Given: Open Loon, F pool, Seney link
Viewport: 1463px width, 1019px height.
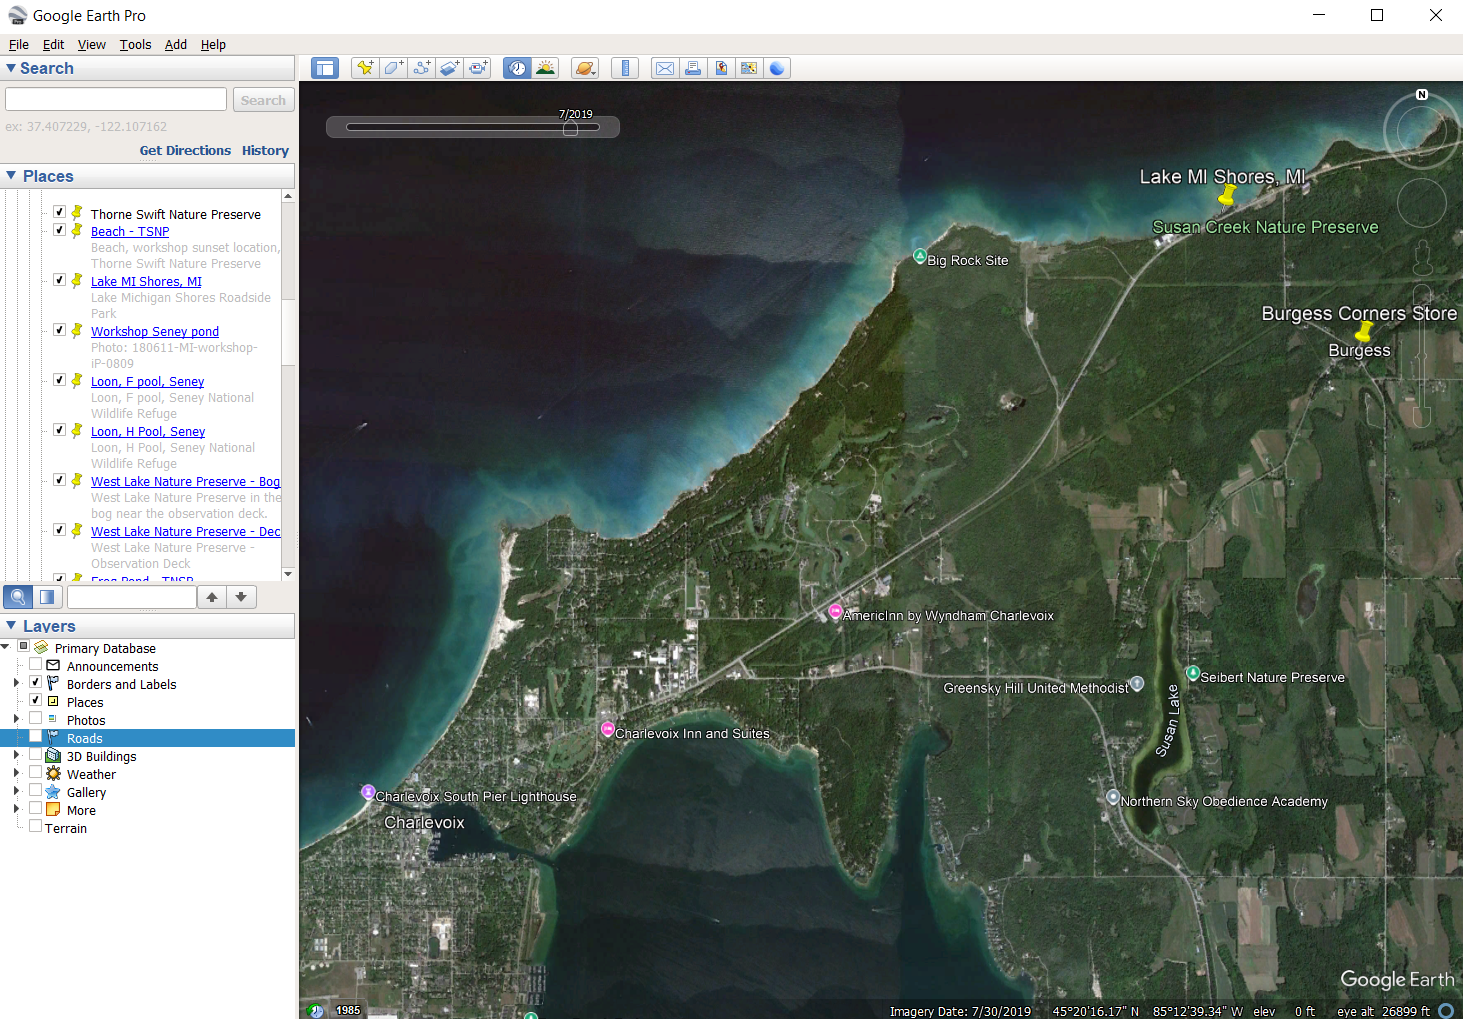Looking at the screenshot, I should pyautogui.click(x=147, y=382).
